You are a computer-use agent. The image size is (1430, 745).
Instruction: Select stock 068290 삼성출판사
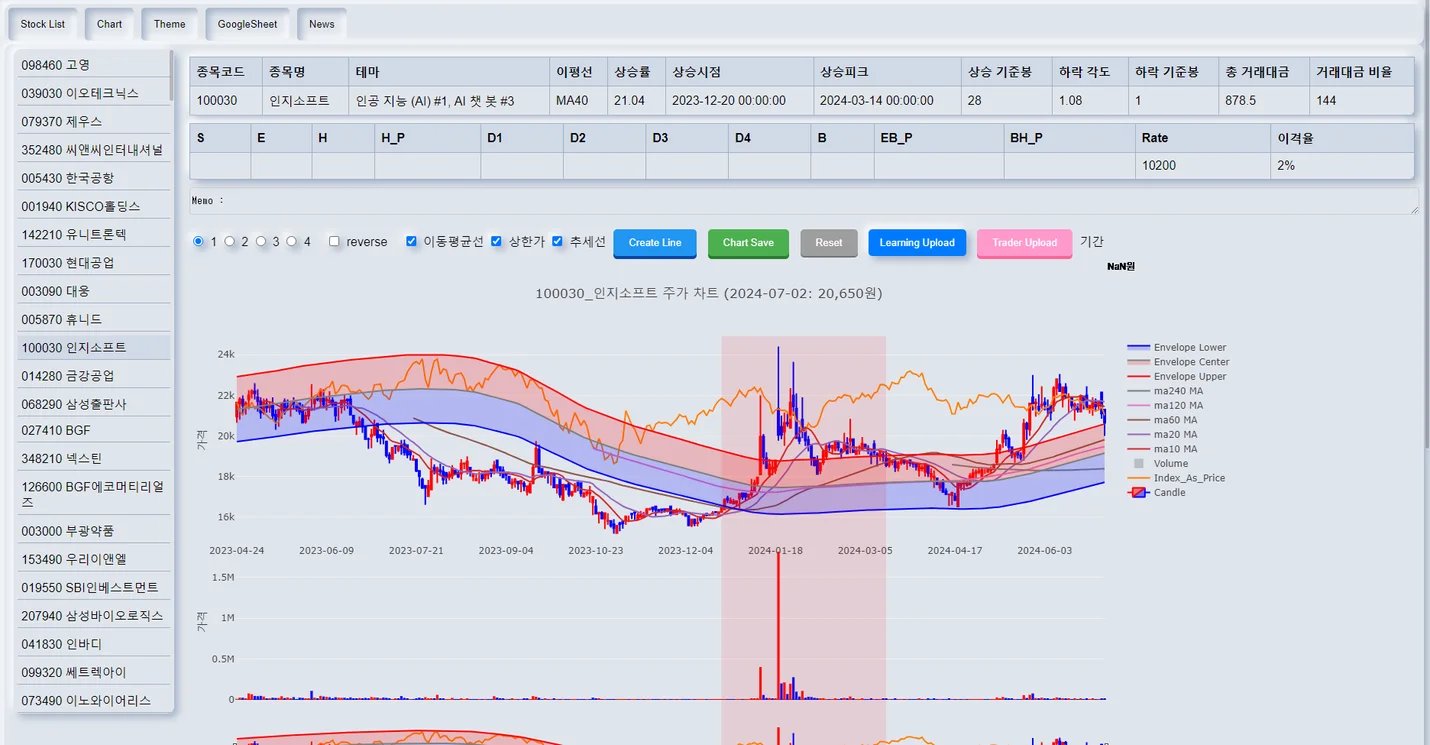[x=93, y=404]
